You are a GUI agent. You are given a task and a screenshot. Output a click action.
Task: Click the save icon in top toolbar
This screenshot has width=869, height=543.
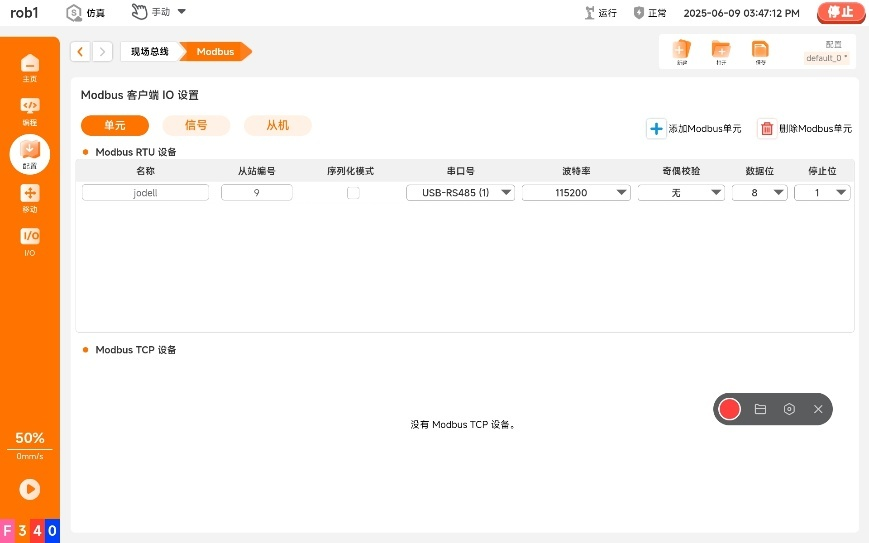(x=760, y=51)
